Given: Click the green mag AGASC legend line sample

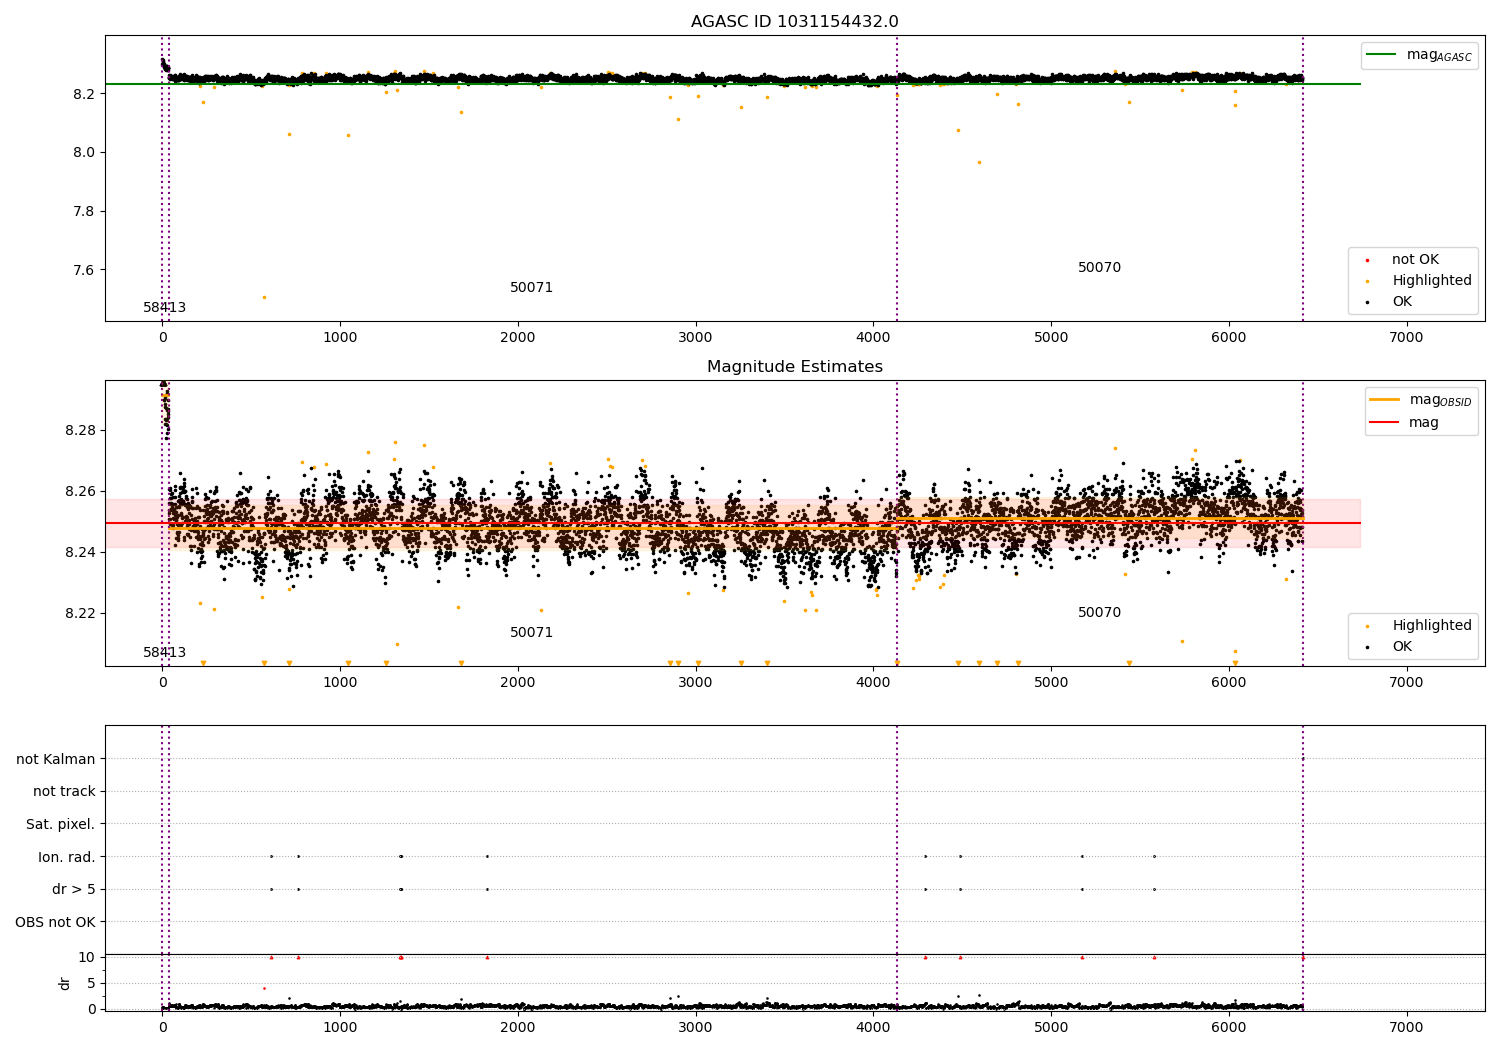Looking at the screenshot, I should coord(1381,55).
